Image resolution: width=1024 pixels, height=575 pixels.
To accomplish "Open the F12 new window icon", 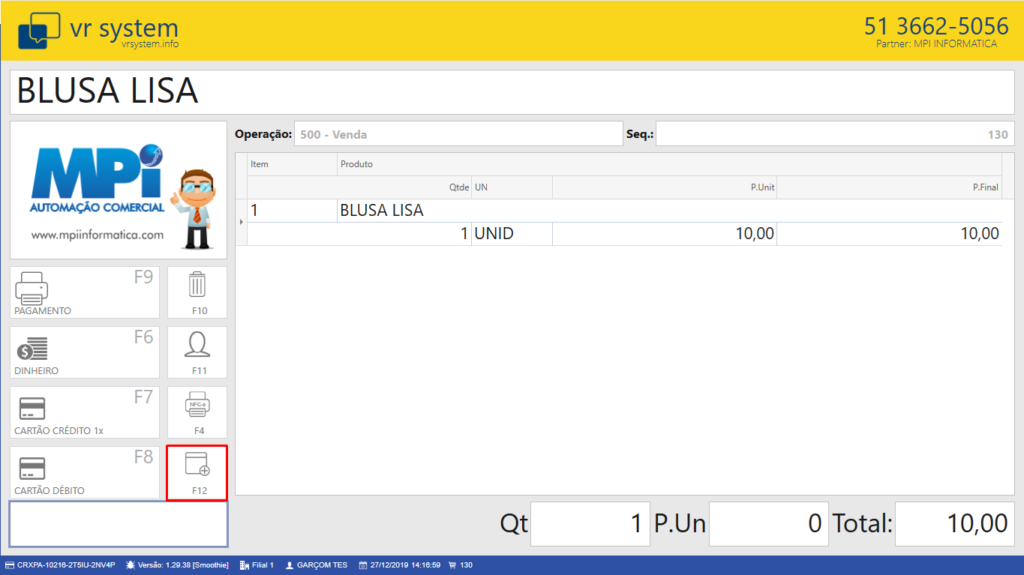I will [x=197, y=472].
